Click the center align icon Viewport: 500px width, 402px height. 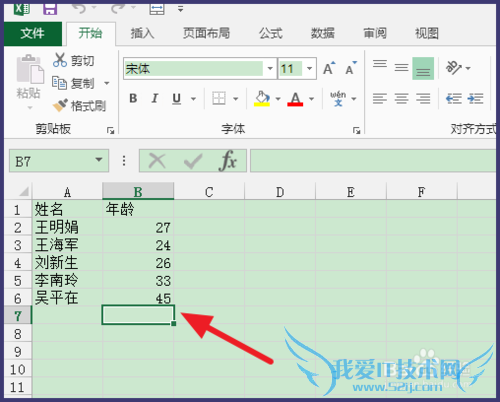point(401,98)
